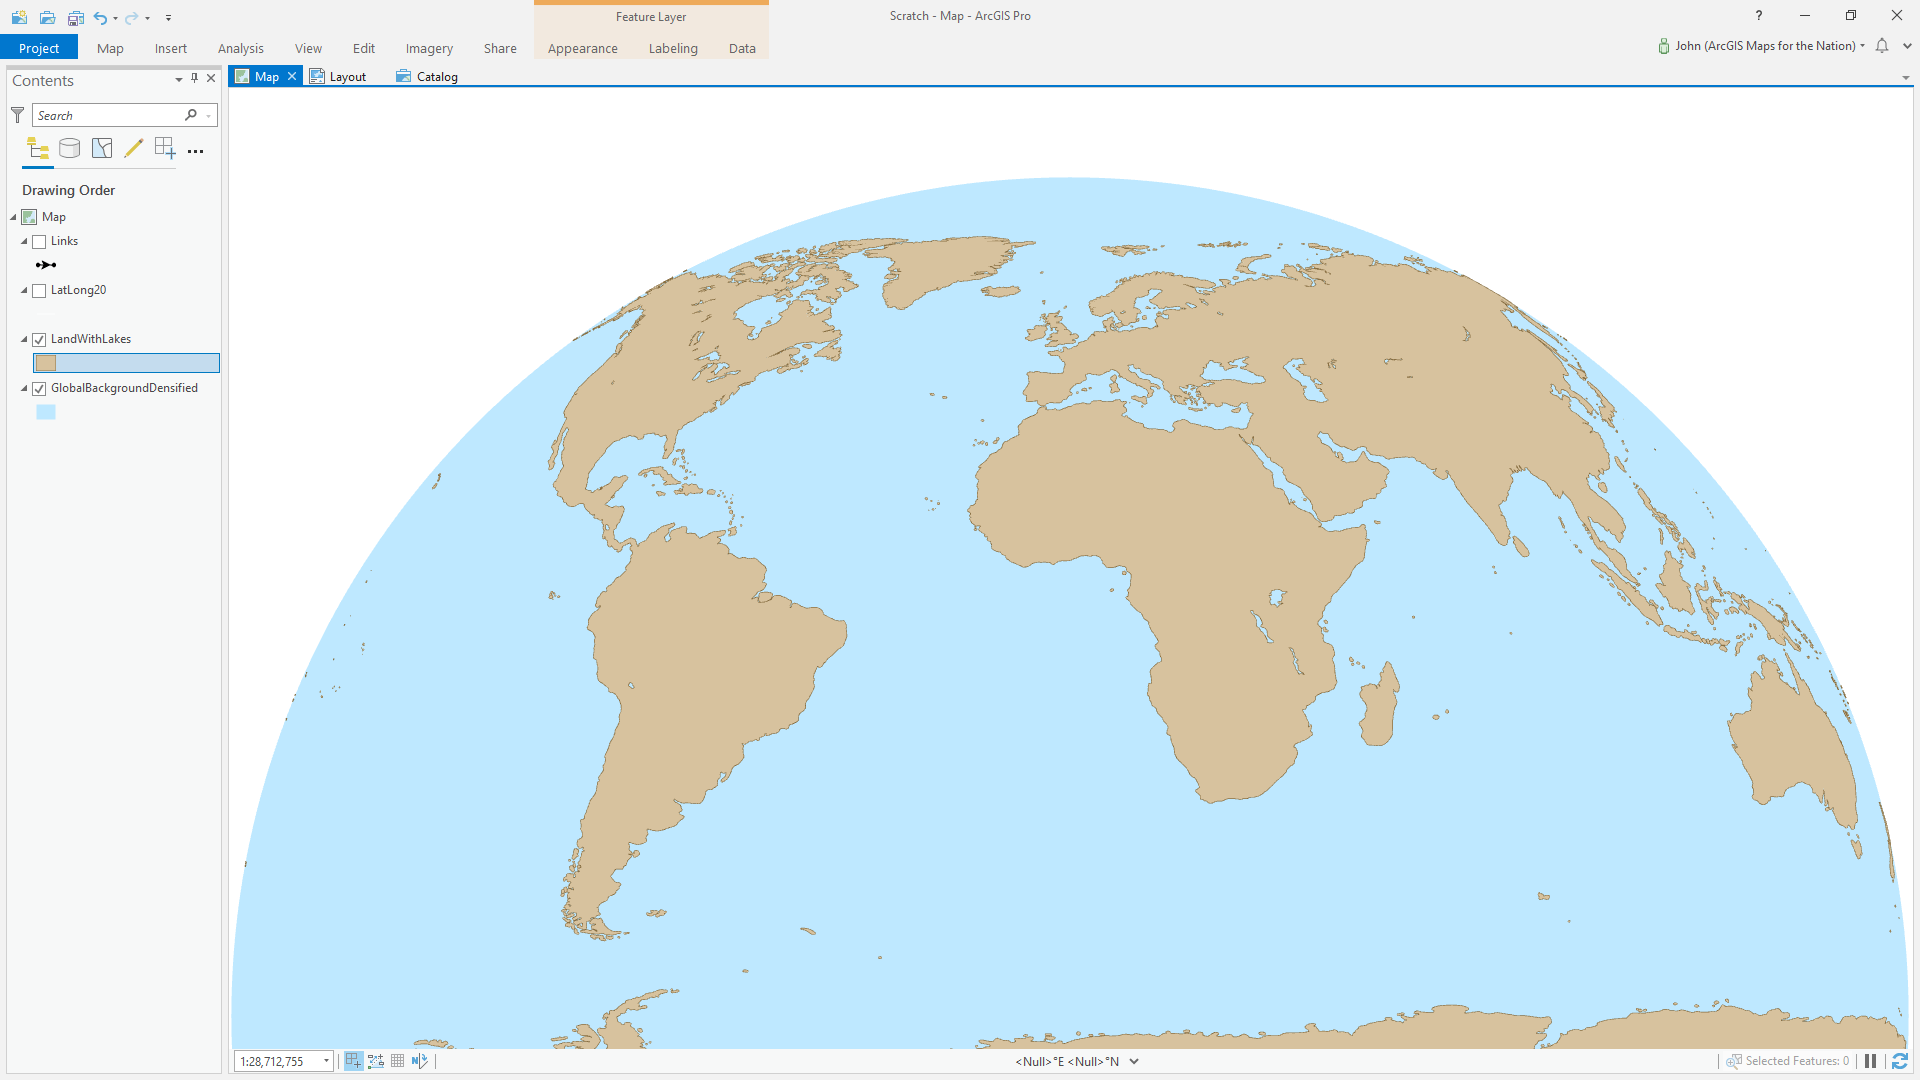Turn on LatLong20 layer visibility
The image size is (1920, 1080).
click(x=40, y=291)
